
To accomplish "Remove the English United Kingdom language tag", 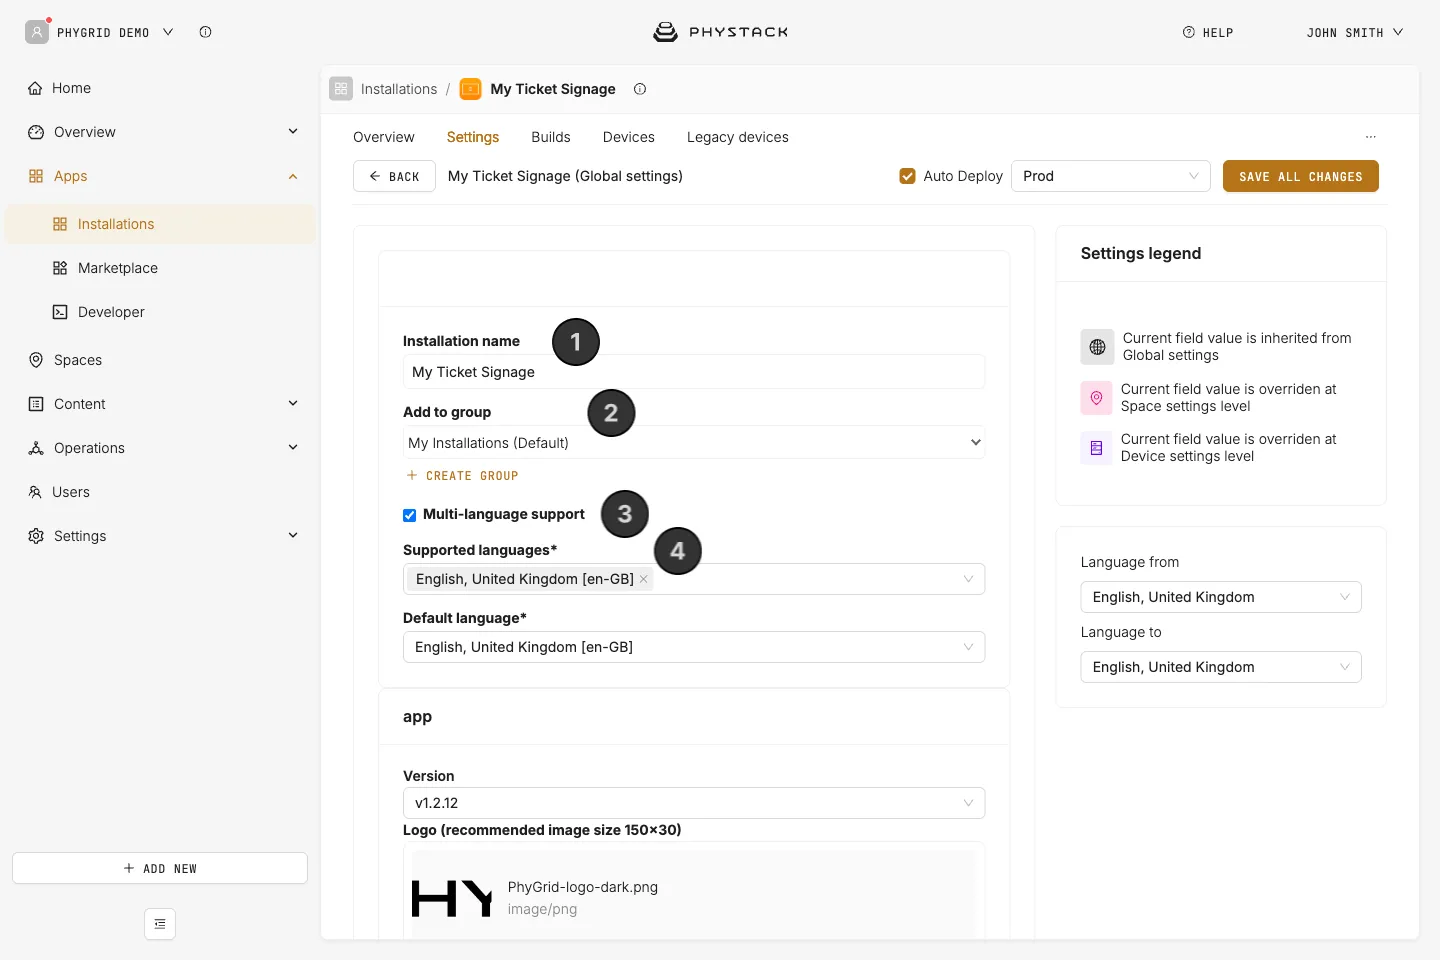I will (644, 579).
